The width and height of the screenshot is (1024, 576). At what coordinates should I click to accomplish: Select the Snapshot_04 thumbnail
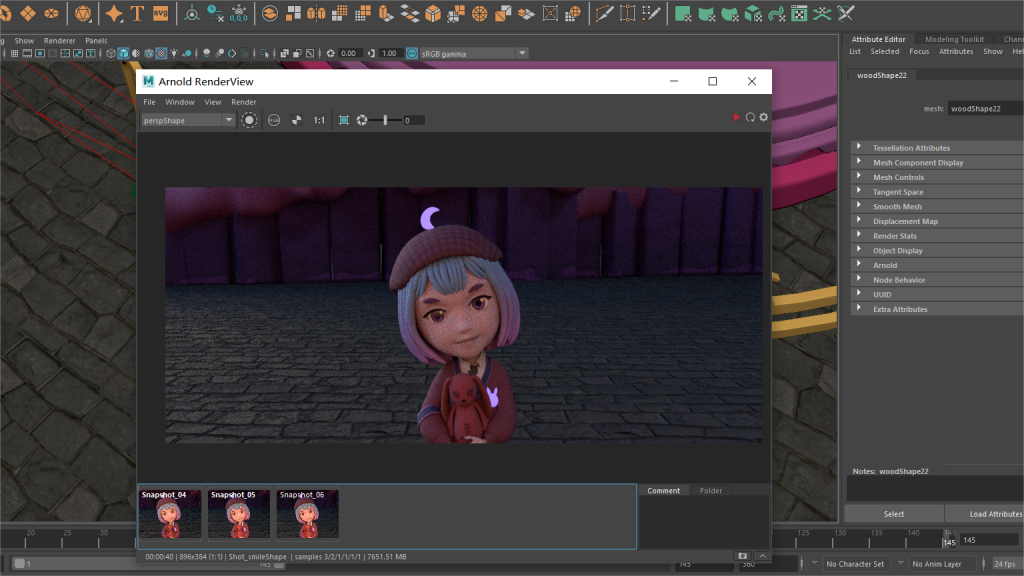coord(170,514)
